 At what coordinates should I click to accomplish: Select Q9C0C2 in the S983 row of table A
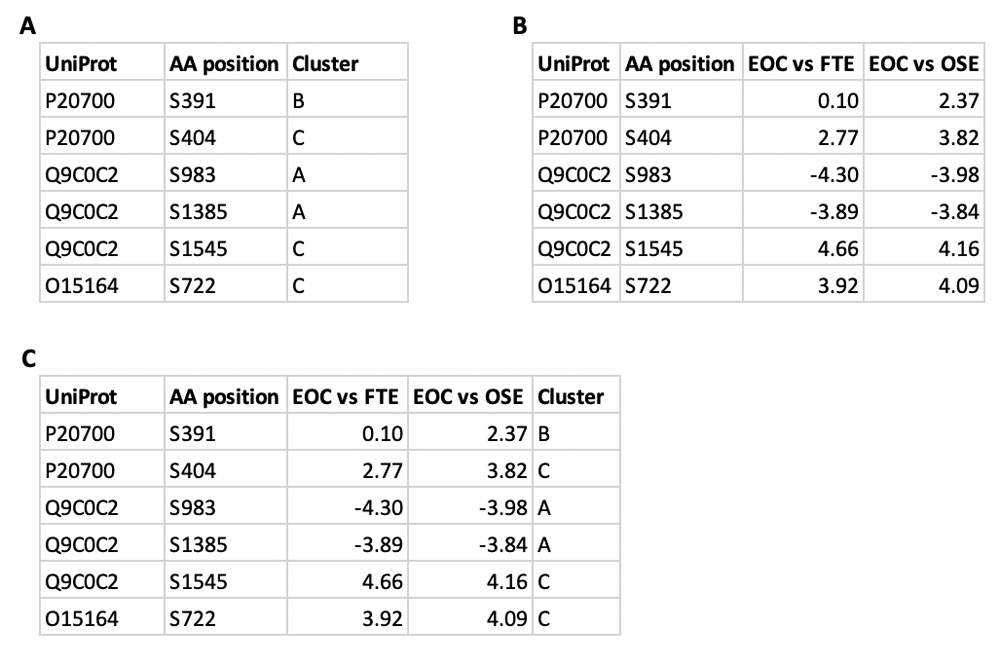click(82, 175)
